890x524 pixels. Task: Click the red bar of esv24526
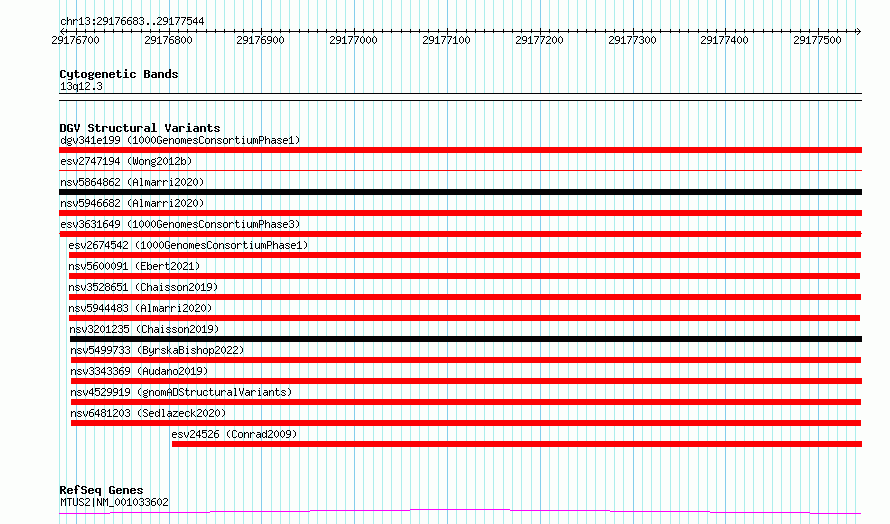coord(517,444)
